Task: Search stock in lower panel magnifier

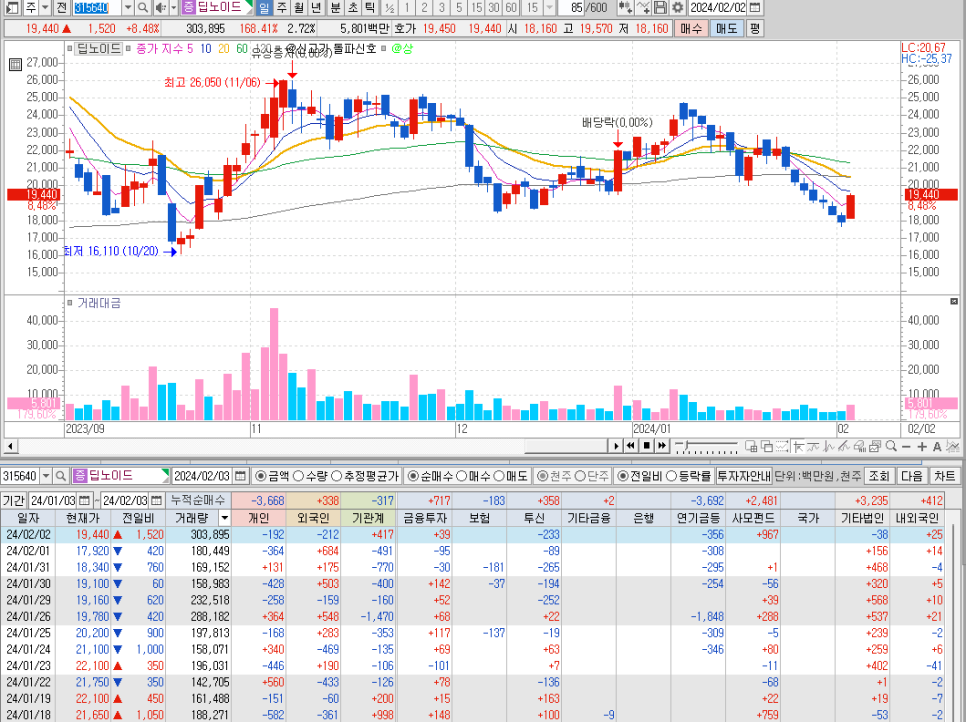Action: (60, 476)
